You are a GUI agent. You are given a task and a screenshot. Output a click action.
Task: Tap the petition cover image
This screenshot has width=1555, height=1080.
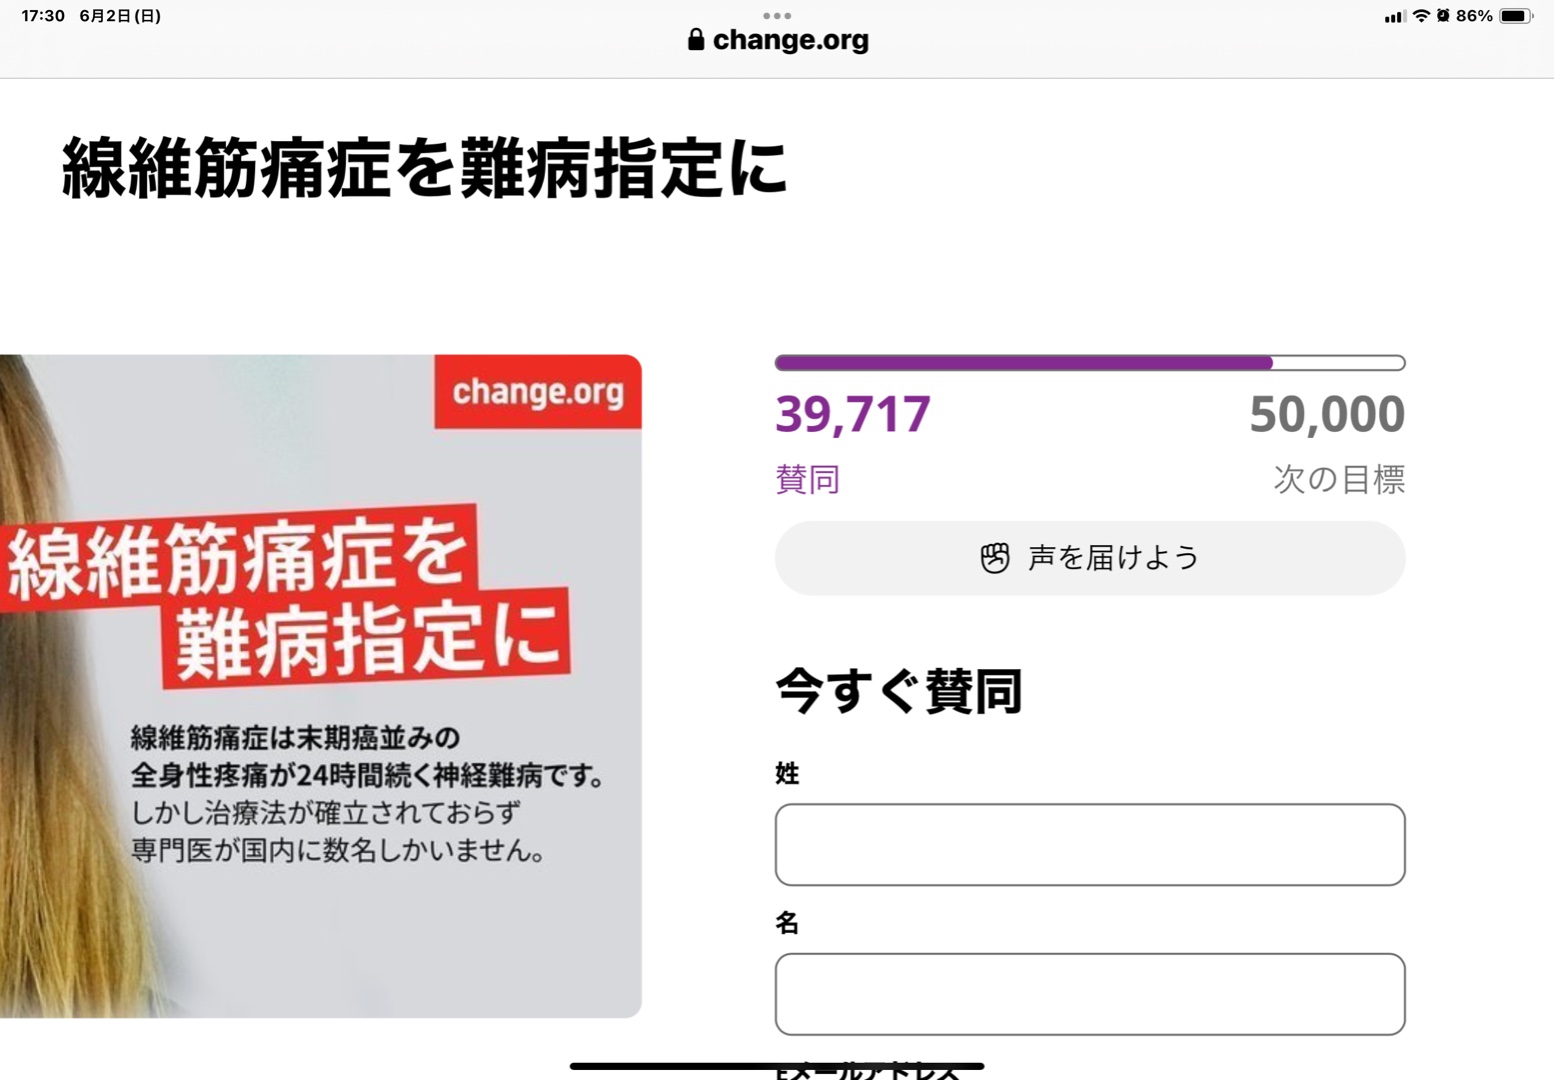pos(320,686)
